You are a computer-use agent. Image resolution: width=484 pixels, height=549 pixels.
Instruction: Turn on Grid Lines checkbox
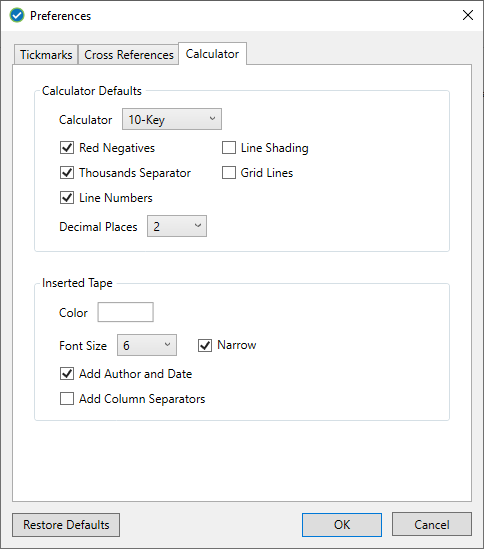(229, 173)
